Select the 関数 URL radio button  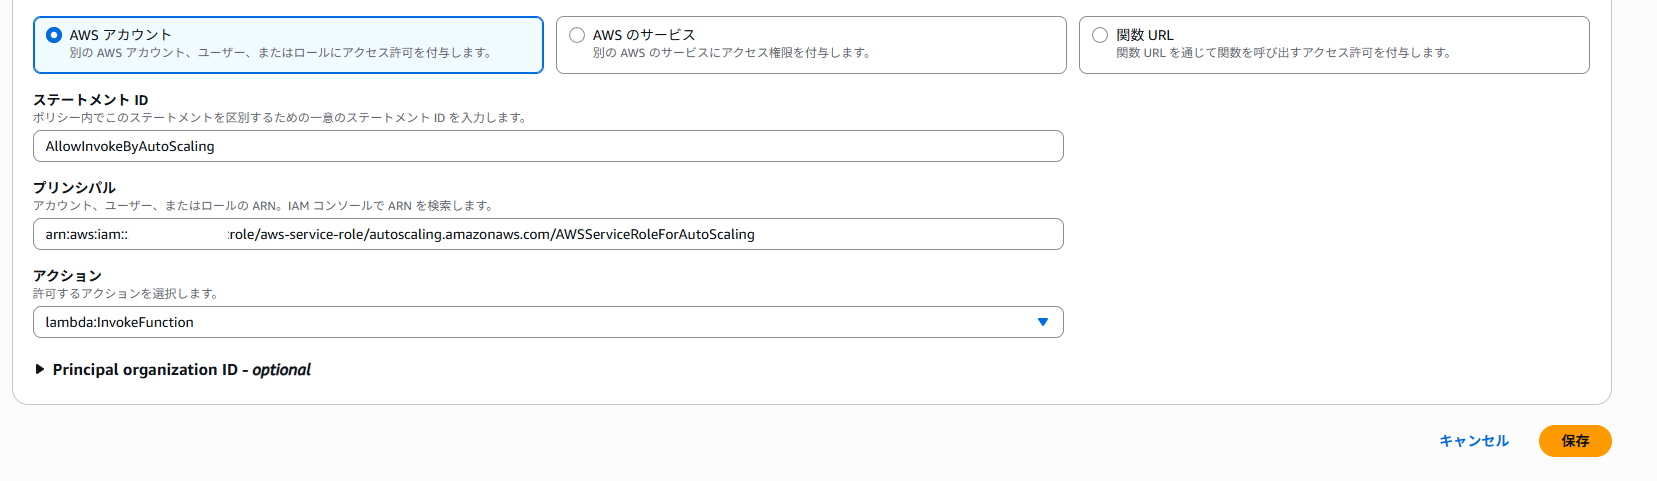pyautogui.click(x=1100, y=35)
